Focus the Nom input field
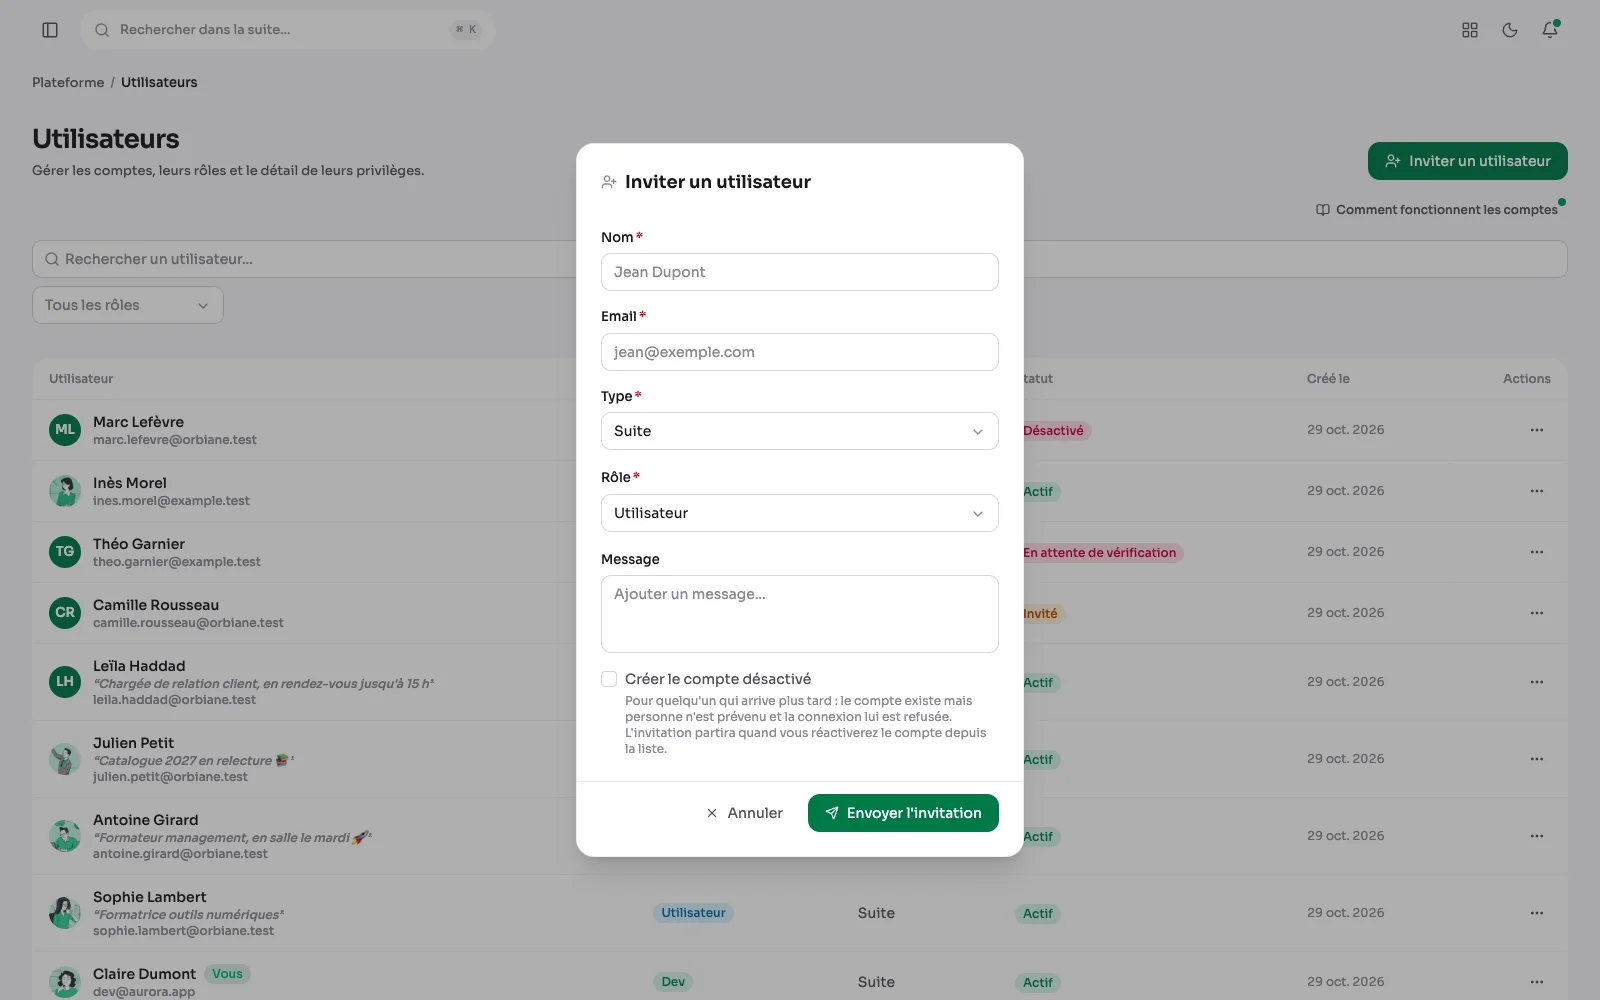This screenshot has height=1000, width=1600. pos(800,272)
